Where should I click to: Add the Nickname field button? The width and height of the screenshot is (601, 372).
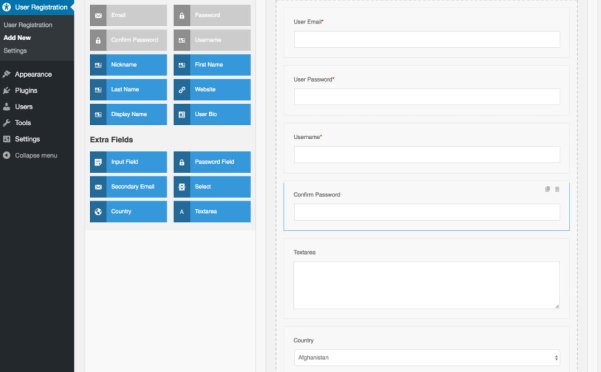pos(128,65)
